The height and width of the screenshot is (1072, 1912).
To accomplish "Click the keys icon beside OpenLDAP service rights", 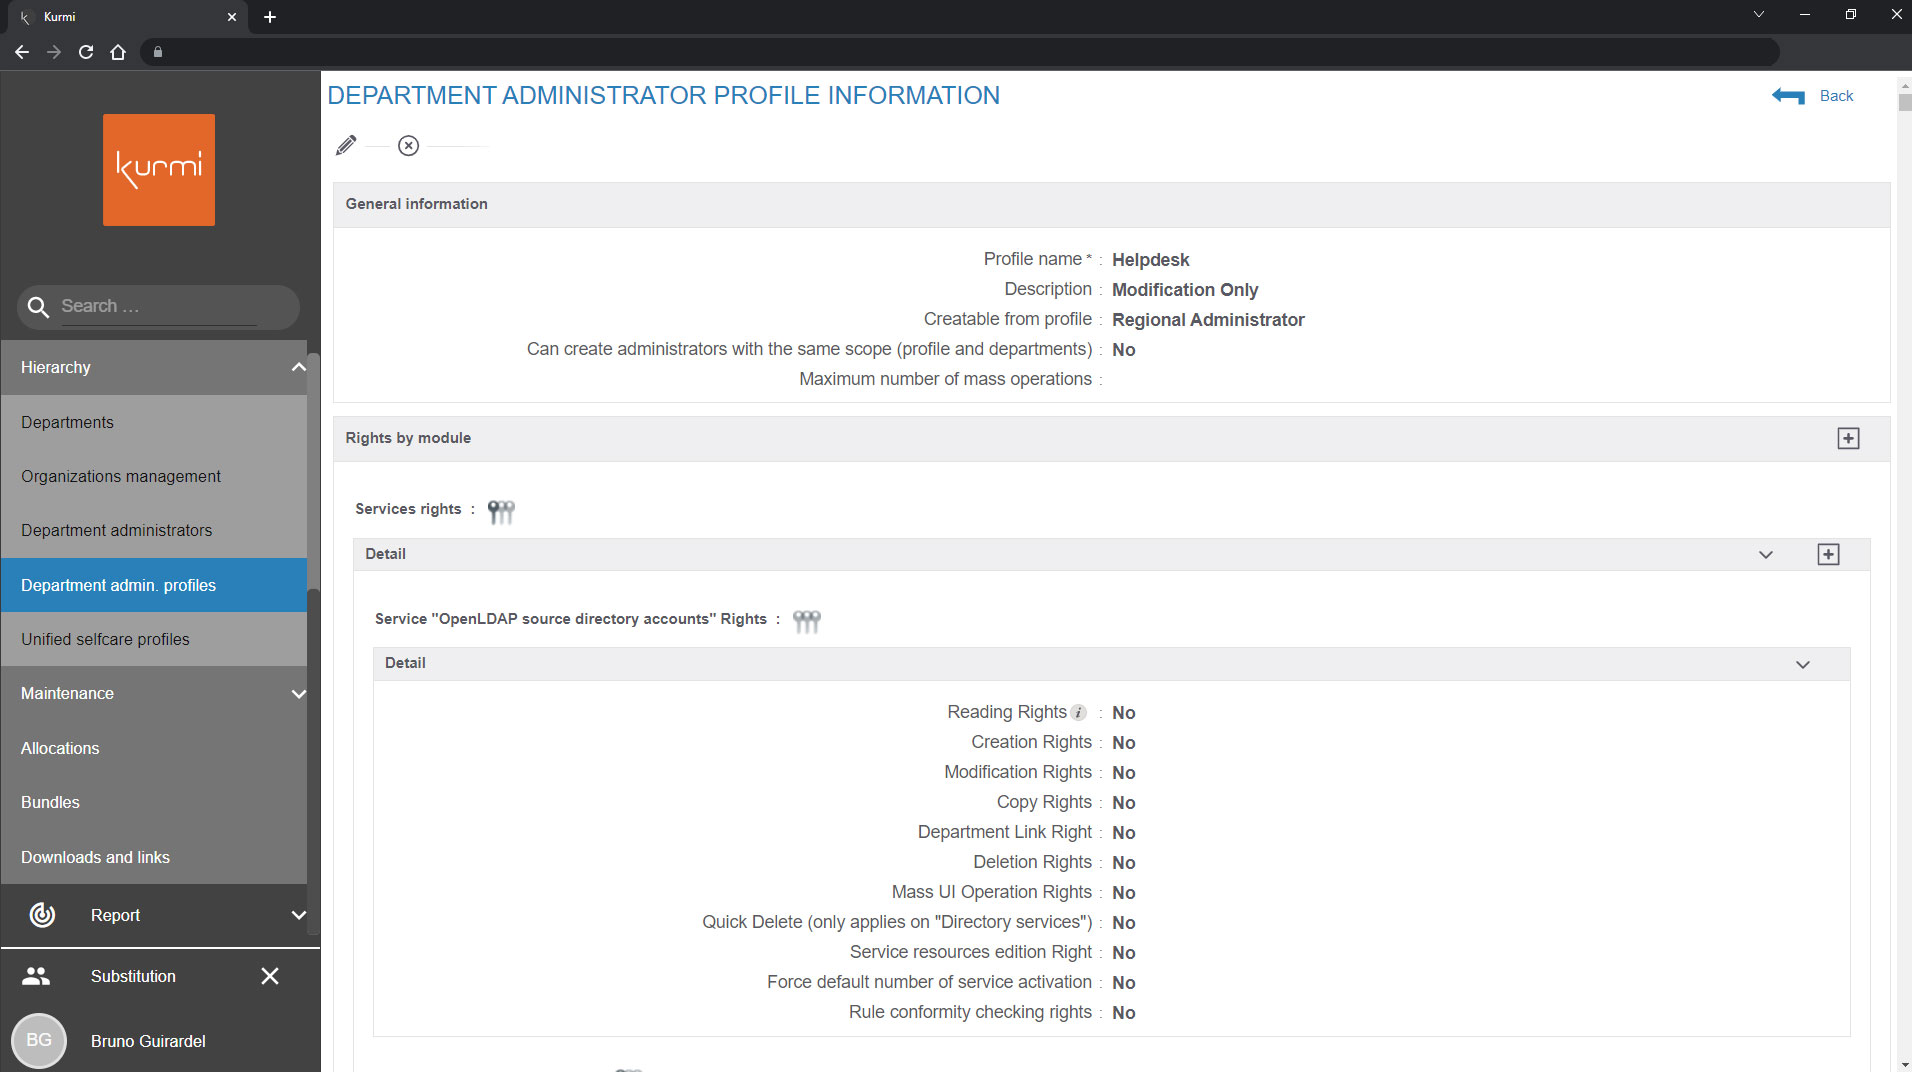I will coord(807,621).
